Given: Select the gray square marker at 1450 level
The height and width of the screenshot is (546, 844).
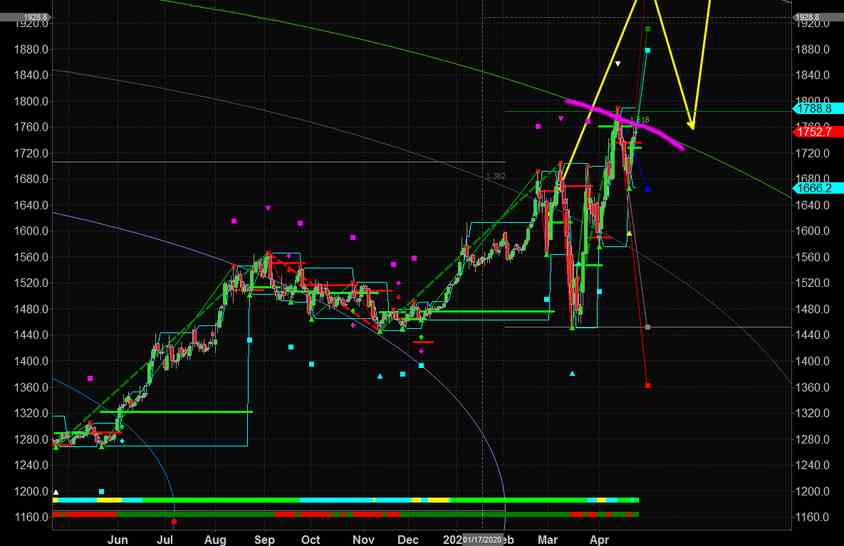Looking at the screenshot, I should [x=648, y=327].
